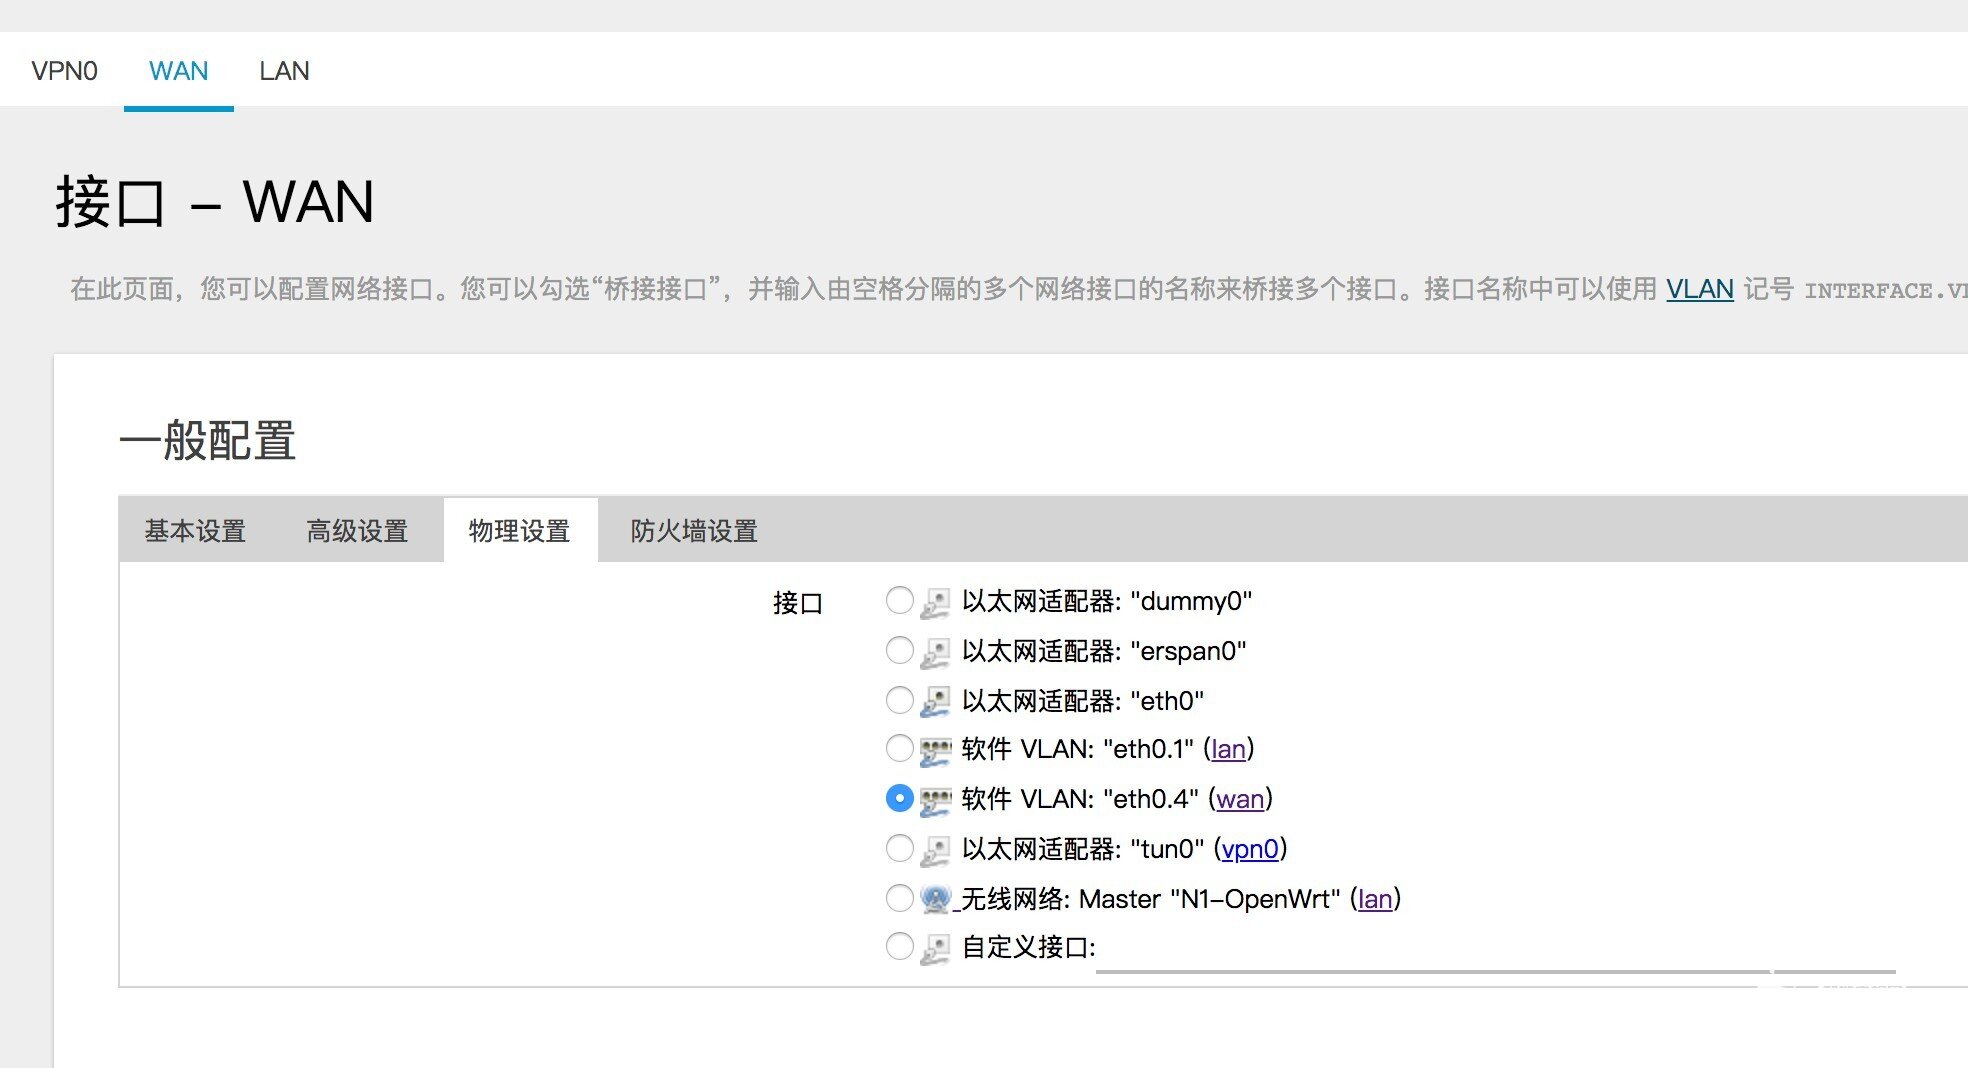Select the eth0 adapter radio button

pos(900,700)
